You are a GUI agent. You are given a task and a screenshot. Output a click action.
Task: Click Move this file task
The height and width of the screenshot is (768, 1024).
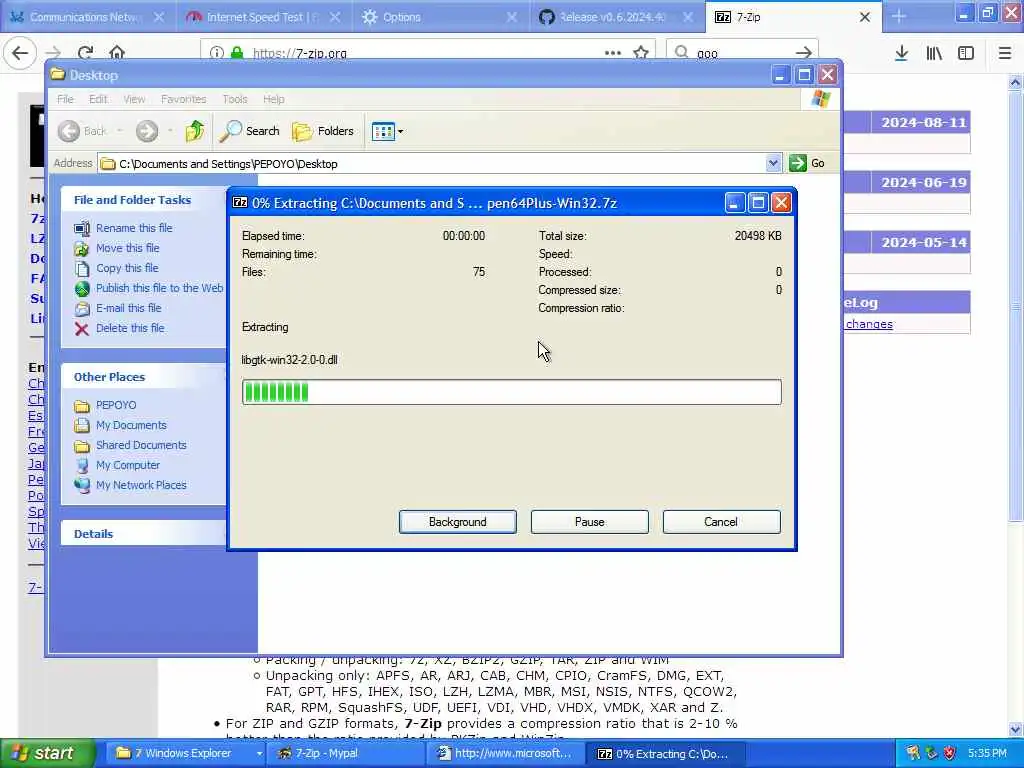point(127,248)
